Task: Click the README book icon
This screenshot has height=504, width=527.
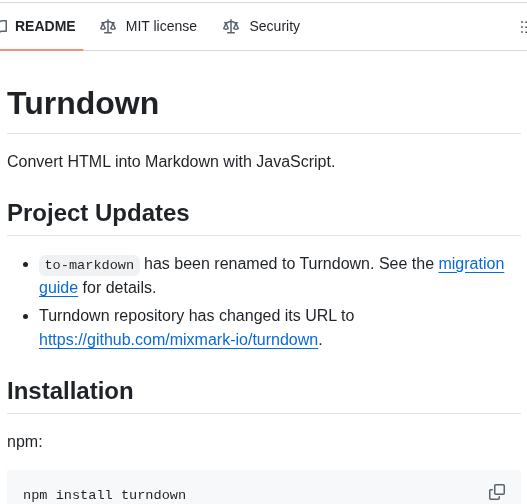Action: (x=3, y=26)
